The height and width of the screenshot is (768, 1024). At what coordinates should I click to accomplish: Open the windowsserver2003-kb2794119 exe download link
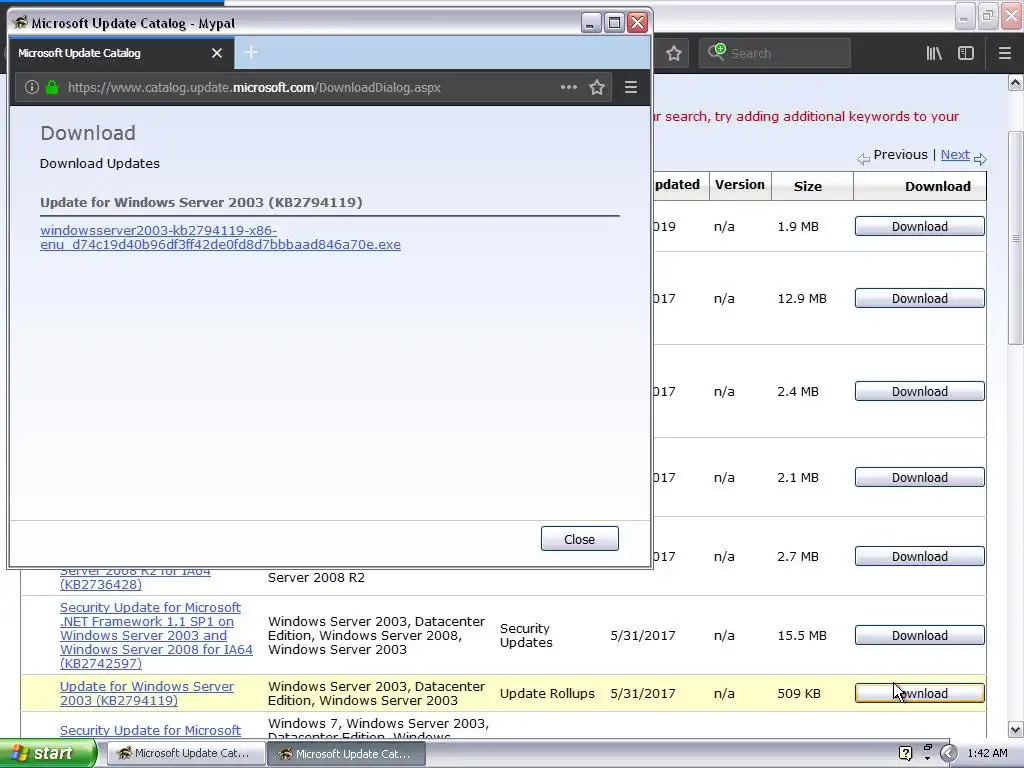[x=220, y=238]
